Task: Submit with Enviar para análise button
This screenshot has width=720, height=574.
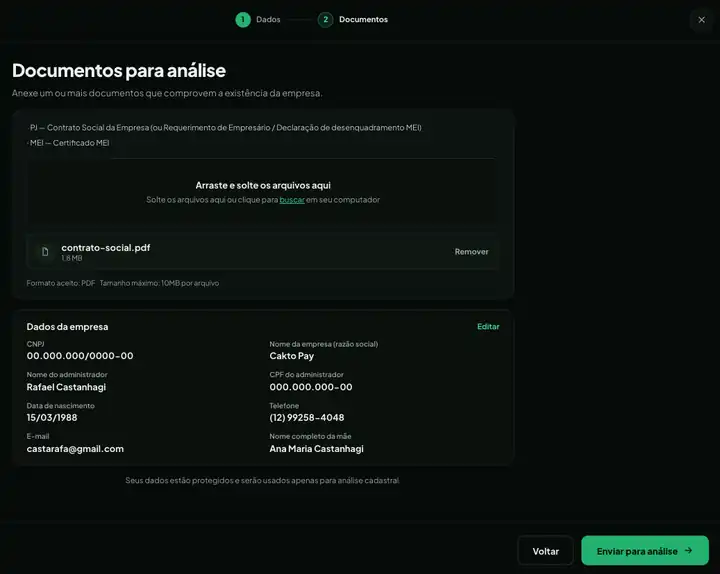Action: [x=645, y=551]
